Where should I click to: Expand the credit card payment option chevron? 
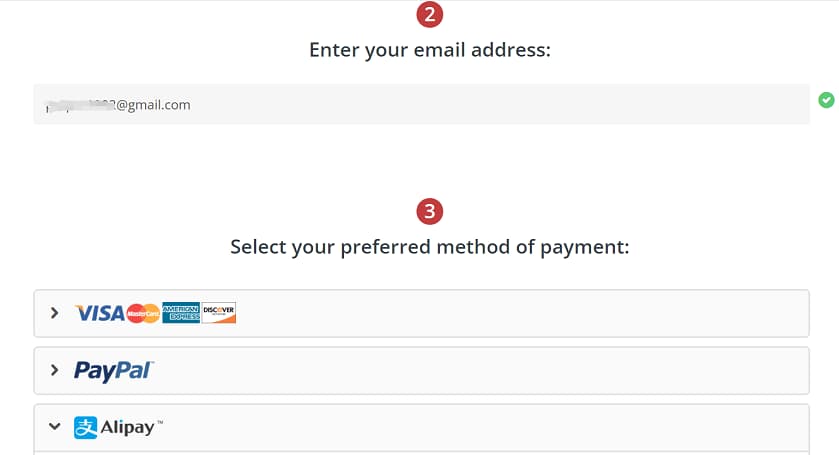tap(55, 314)
